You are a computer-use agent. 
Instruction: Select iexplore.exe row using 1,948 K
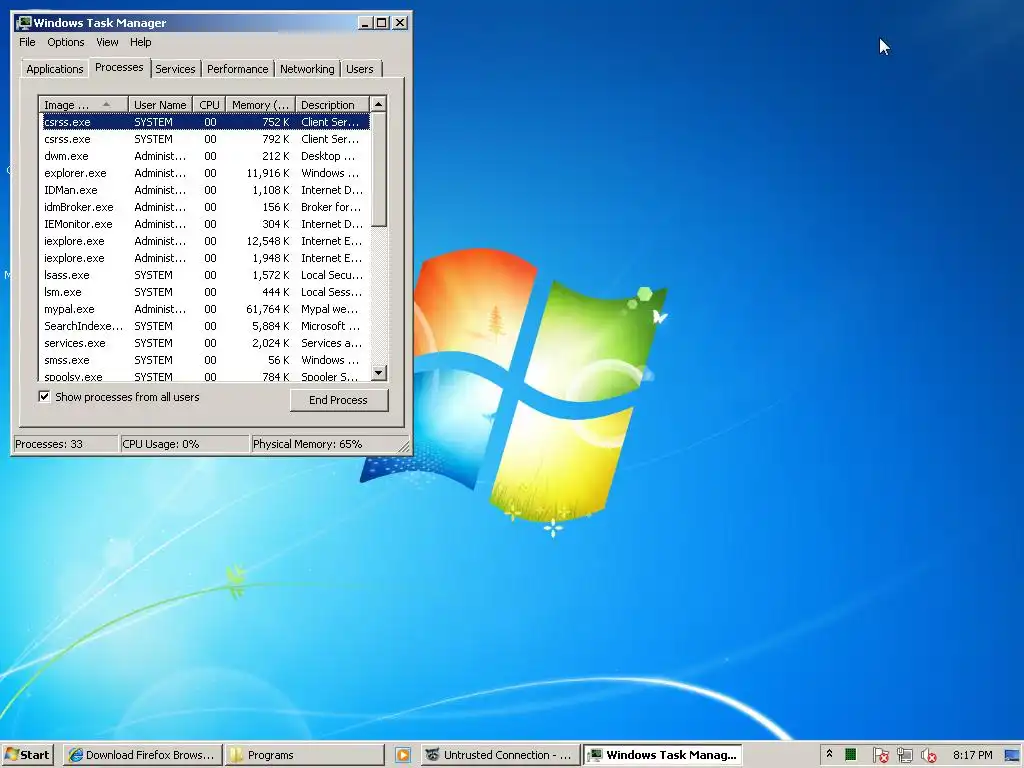204,258
